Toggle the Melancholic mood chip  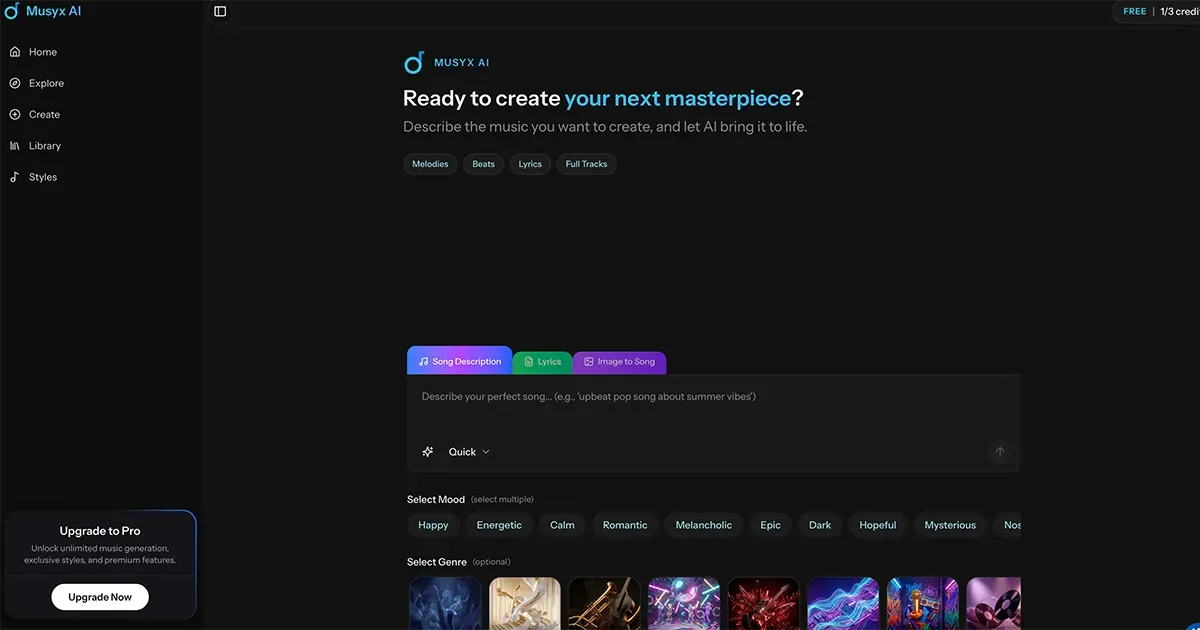(704, 525)
